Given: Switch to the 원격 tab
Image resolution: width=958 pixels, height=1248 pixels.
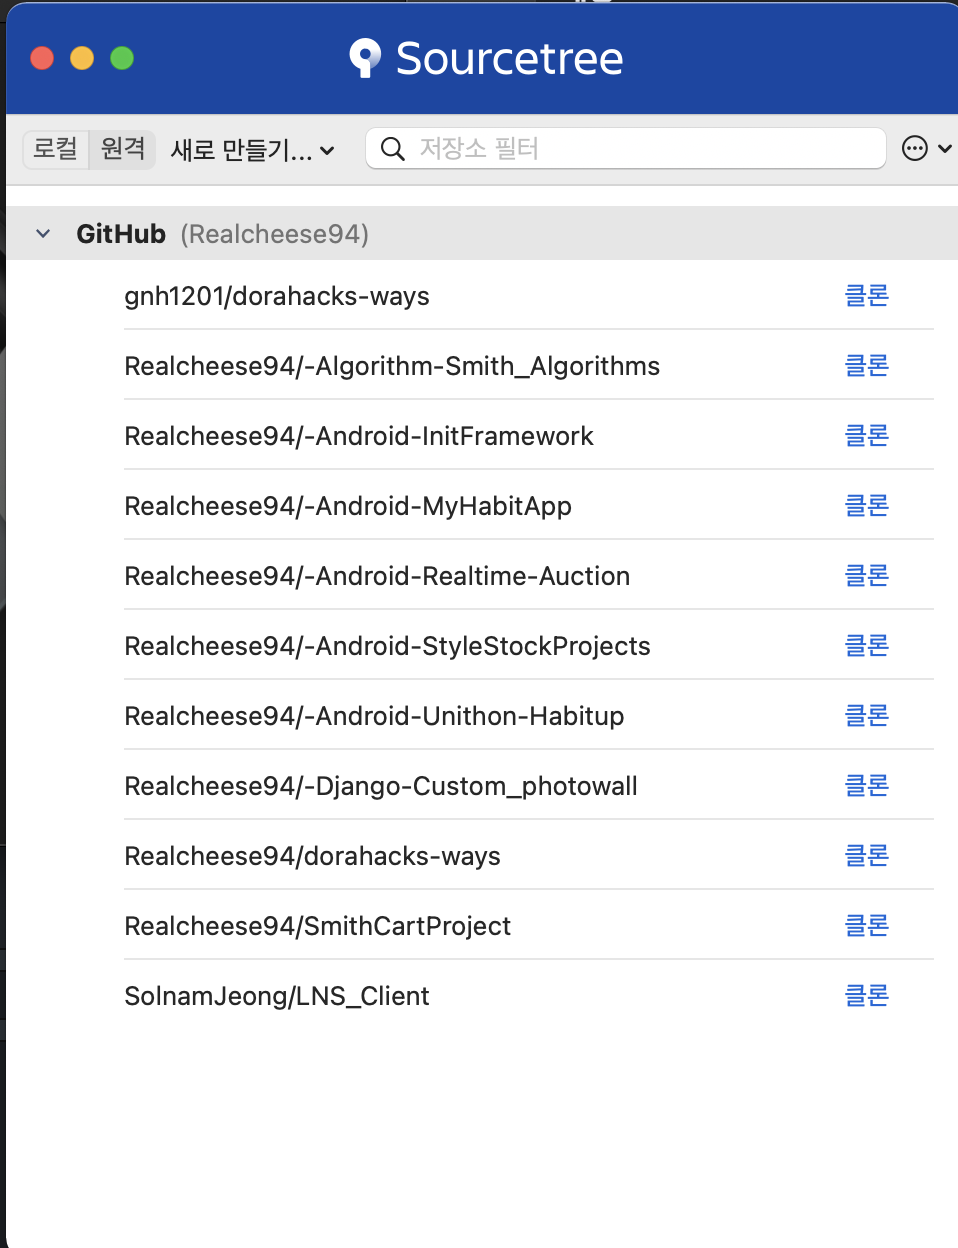Looking at the screenshot, I should [123, 149].
